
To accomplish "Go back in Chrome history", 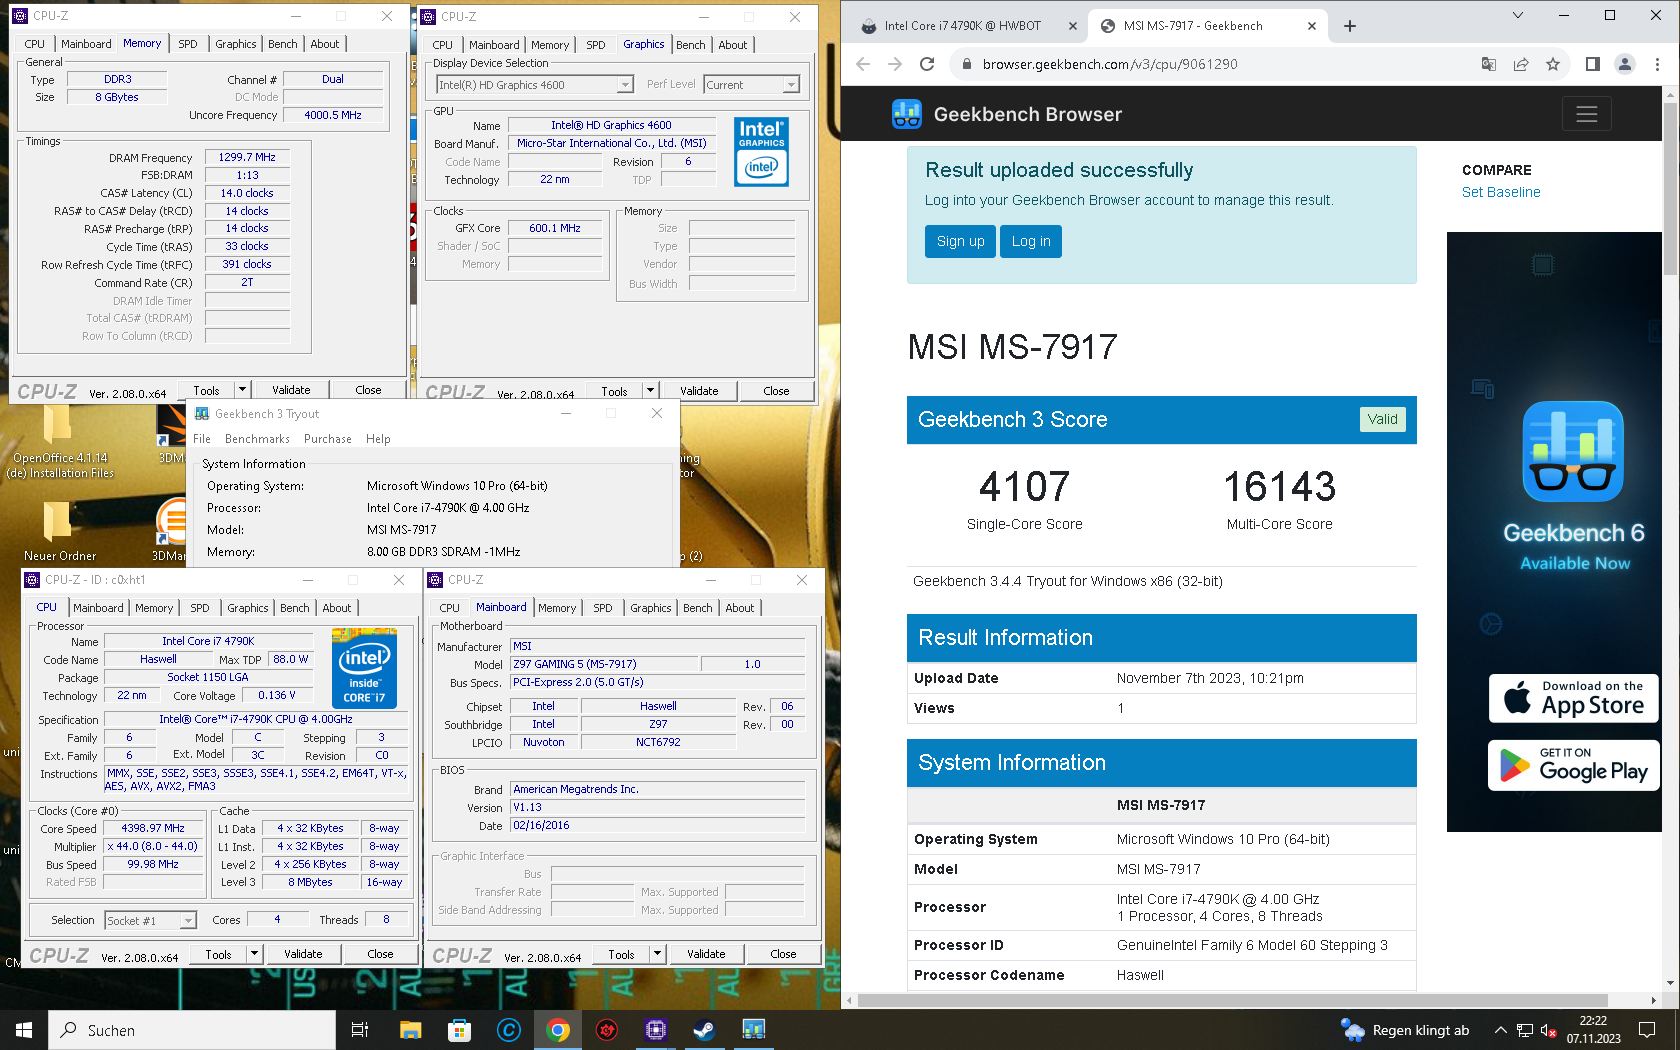I will click(x=863, y=64).
